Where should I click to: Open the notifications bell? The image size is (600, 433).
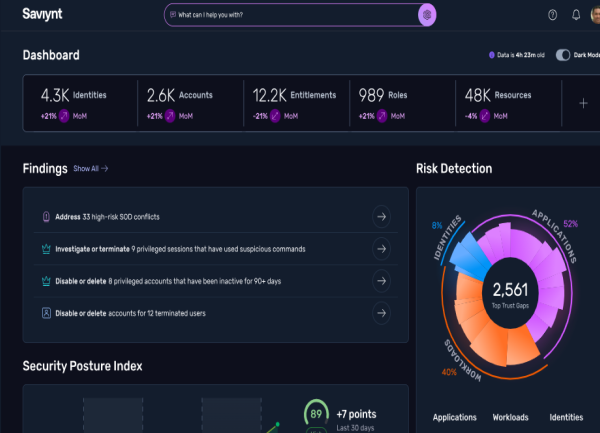coord(575,15)
